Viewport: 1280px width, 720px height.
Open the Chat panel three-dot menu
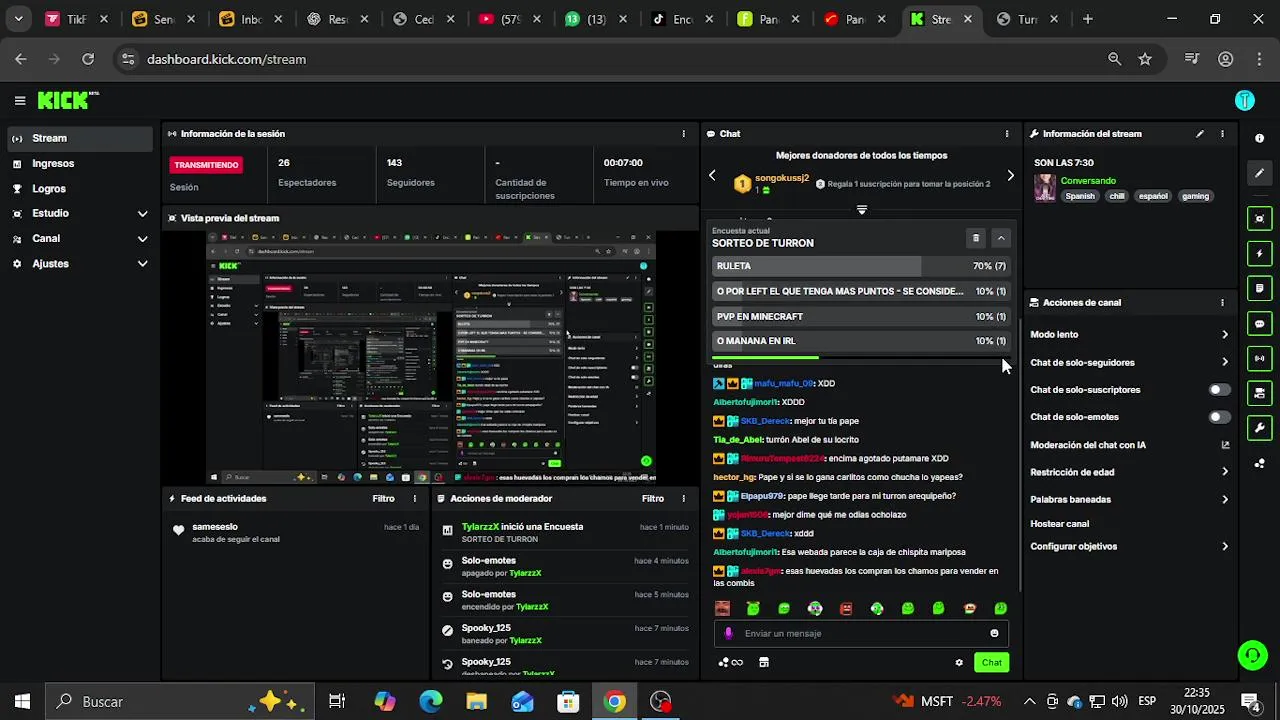coord(1007,134)
